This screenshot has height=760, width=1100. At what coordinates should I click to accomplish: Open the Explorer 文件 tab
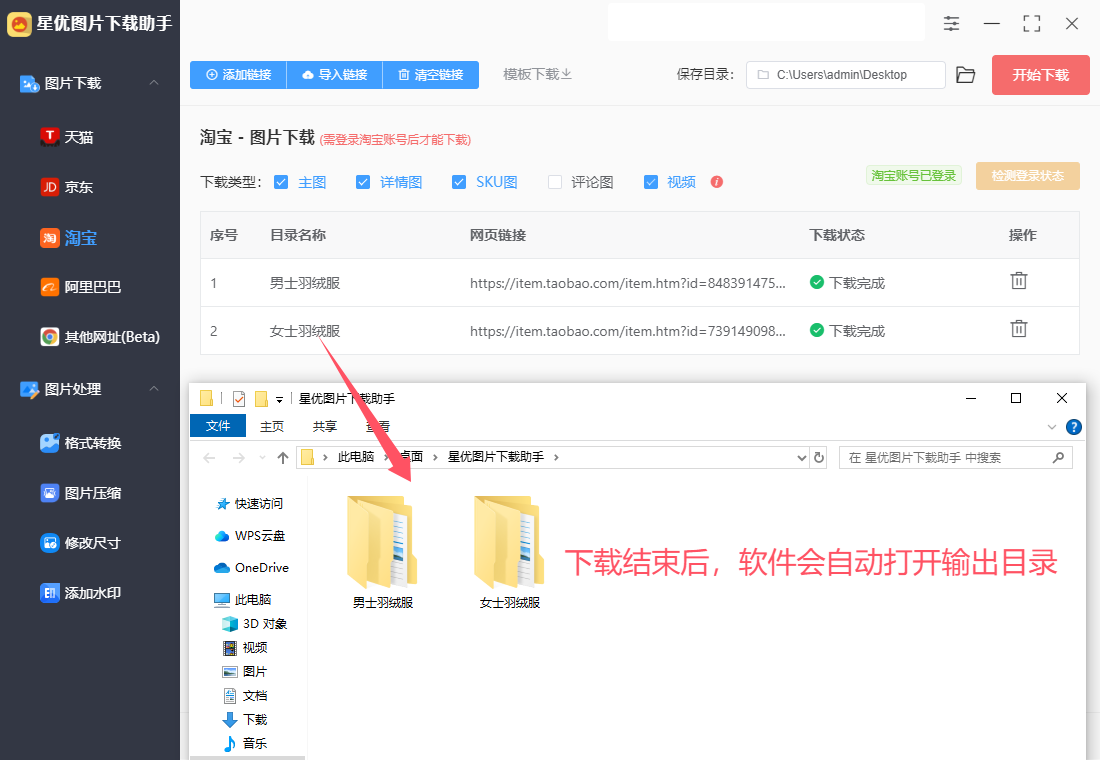click(218, 426)
